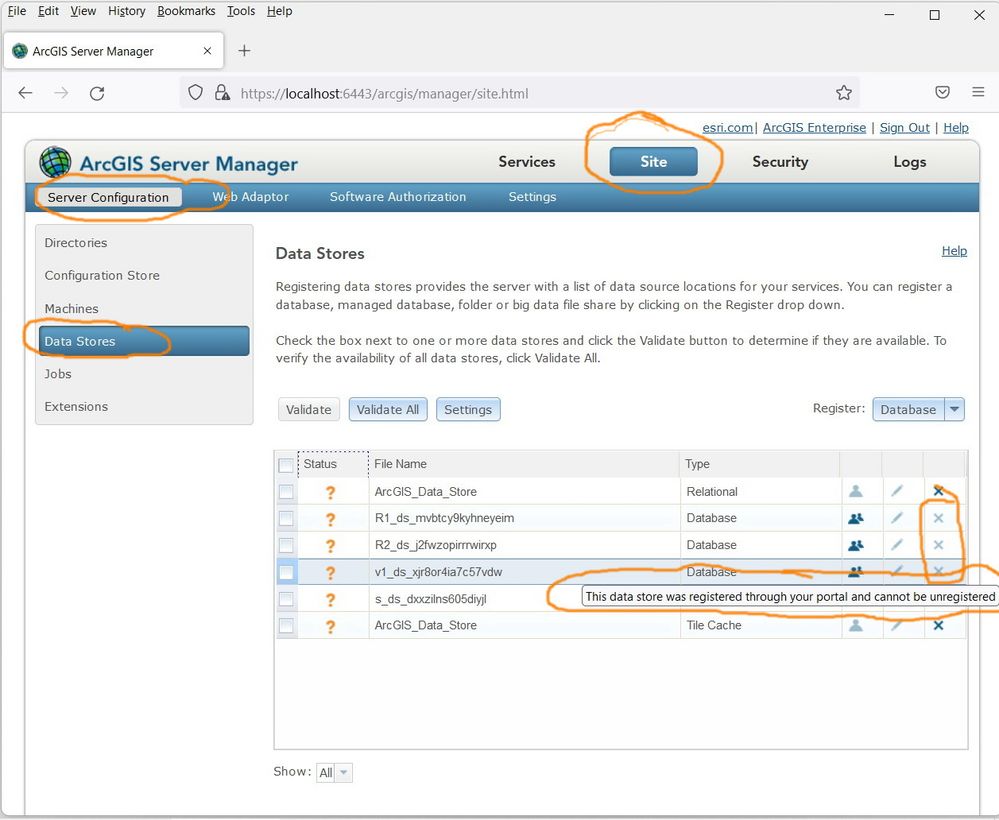Edit the Relational ArcGIS_Data_Store with pencil icon
This screenshot has width=999, height=820.
point(897,491)
